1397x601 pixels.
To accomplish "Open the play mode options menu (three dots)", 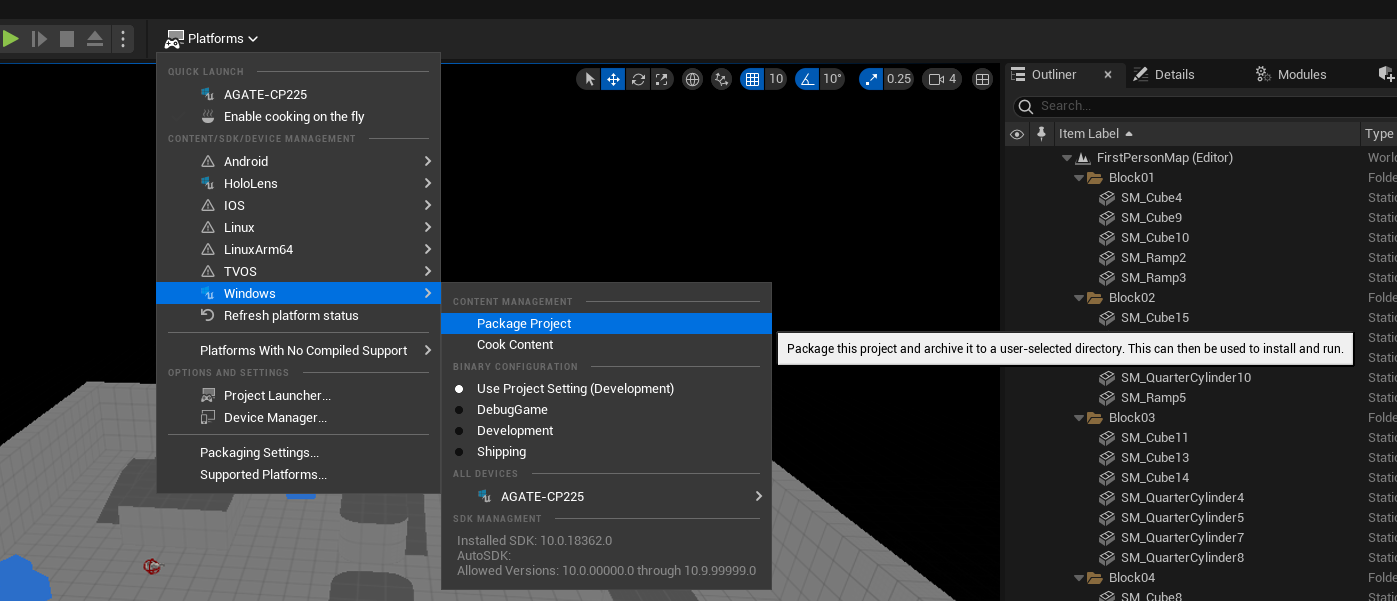I will click(123, 39).
